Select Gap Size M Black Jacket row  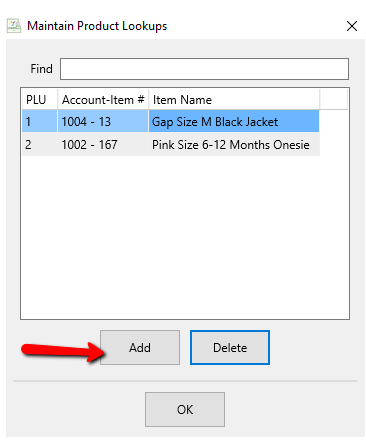pyautogui.click(x=171, y=122)
